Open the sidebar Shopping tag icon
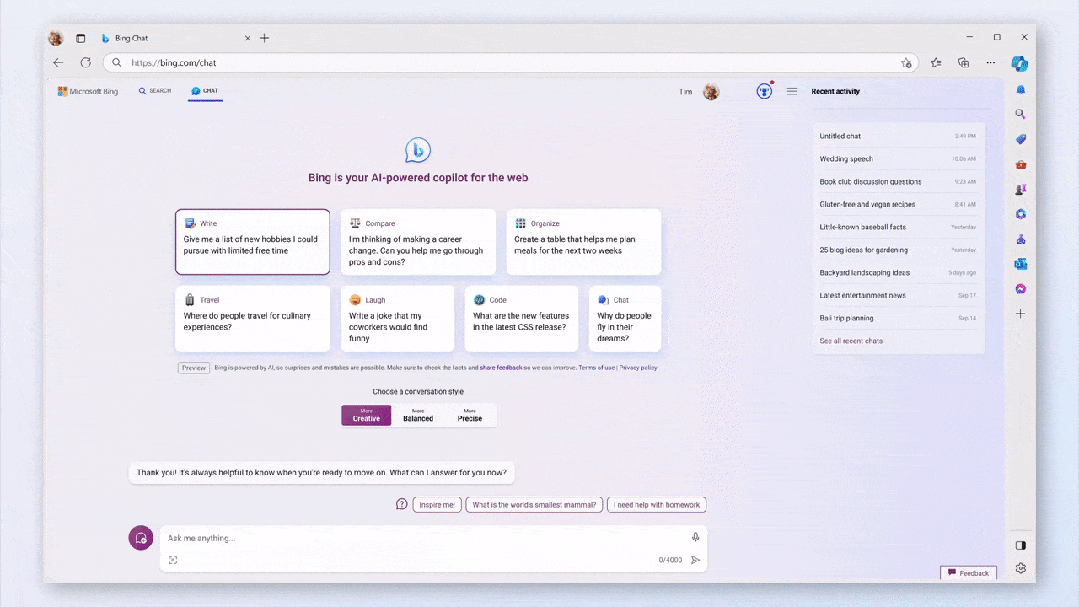Screen dimensions: 1079x607 coord(1021,139)
